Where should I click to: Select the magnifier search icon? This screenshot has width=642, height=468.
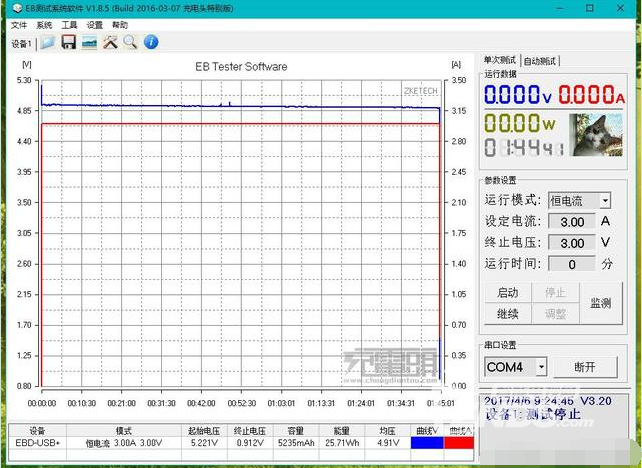(130, 42)
